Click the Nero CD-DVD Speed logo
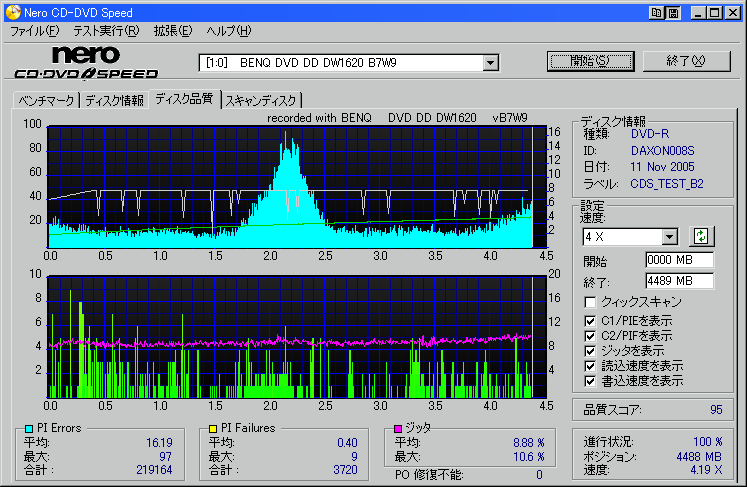Screen dimensions: 747x487 coord(86,62)
